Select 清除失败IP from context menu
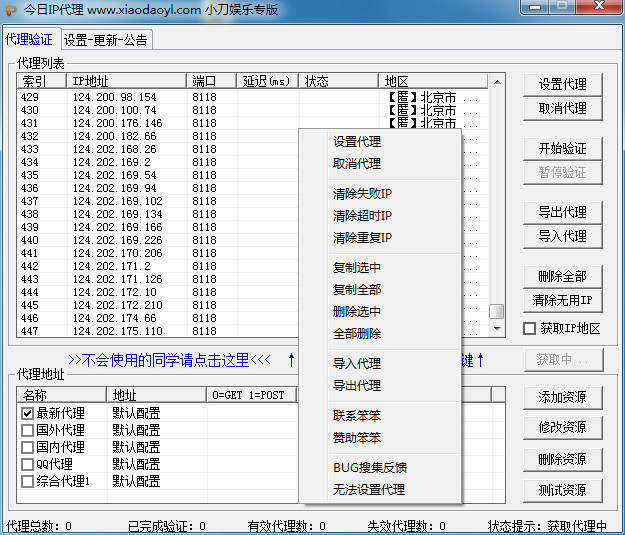 click(362, 194)
